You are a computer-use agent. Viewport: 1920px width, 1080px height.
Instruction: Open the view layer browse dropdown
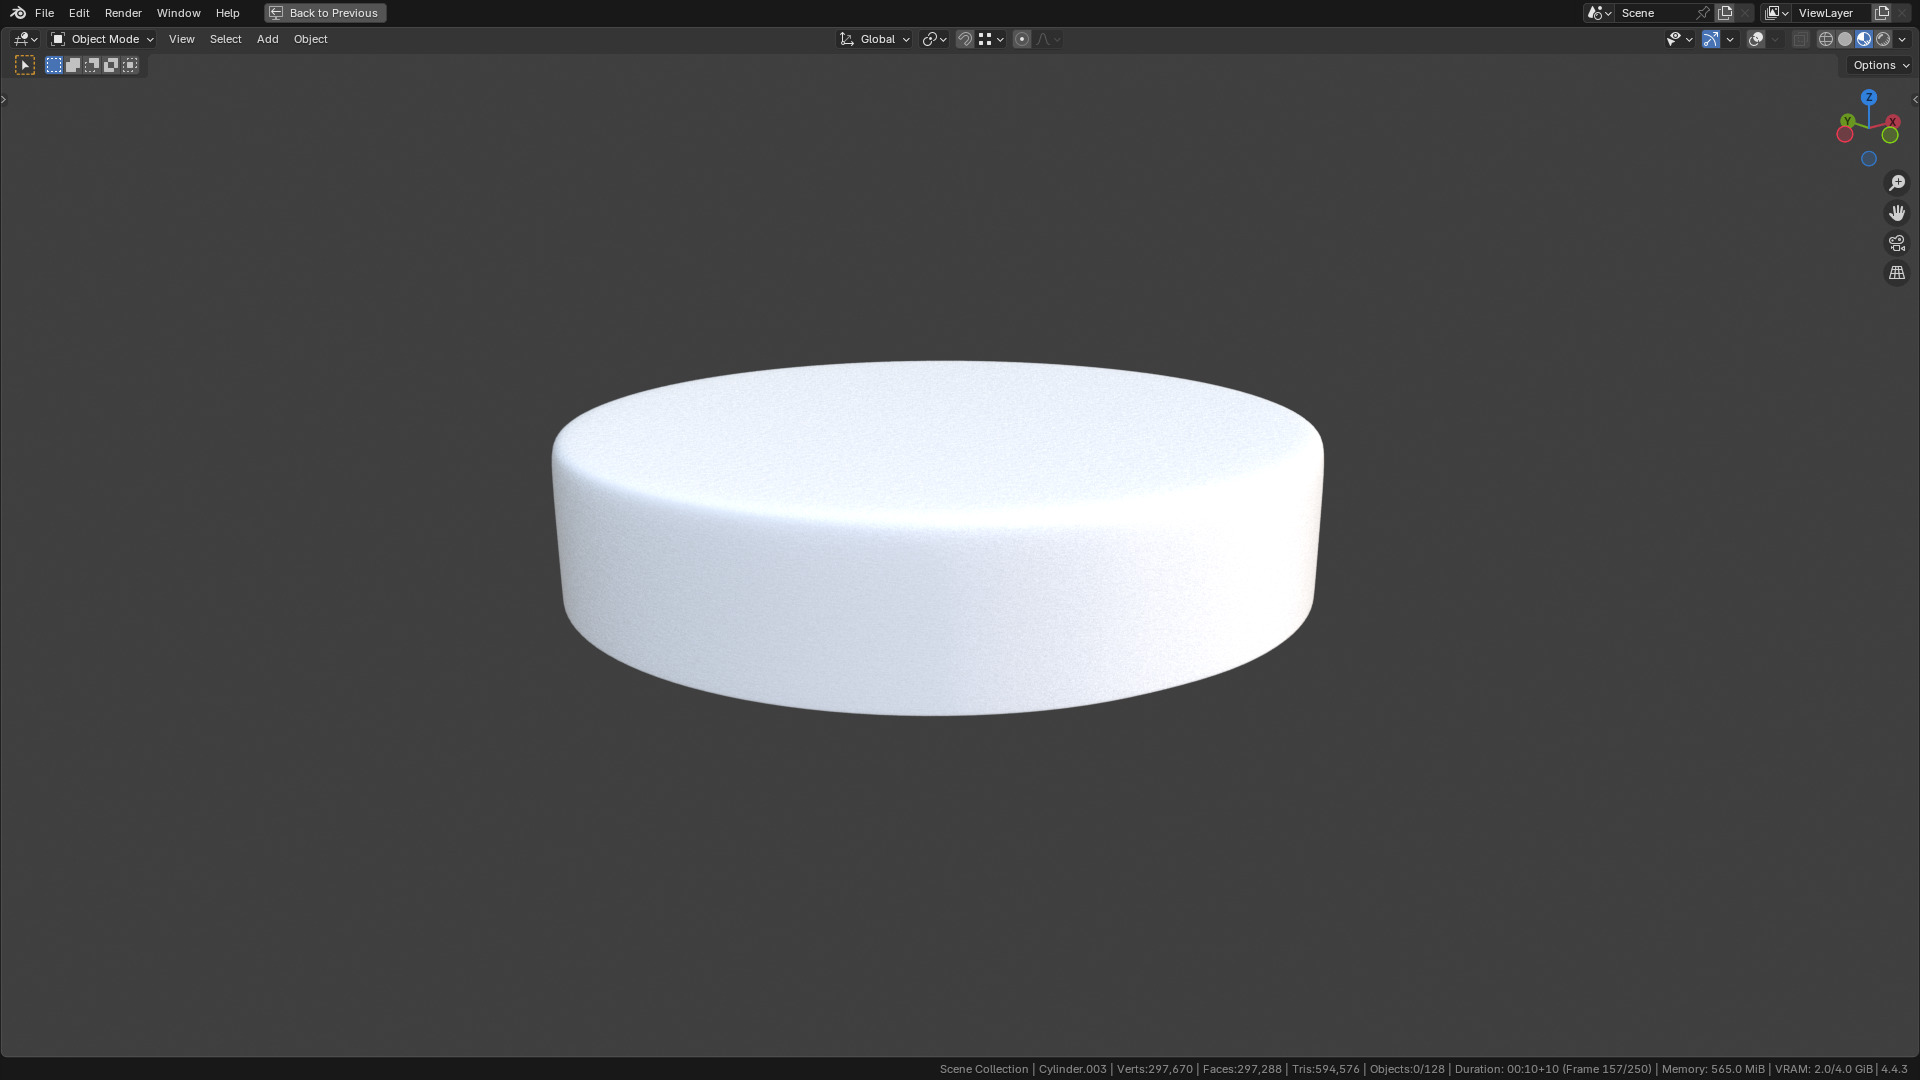pyautogui.click(x=1777, y=13)
